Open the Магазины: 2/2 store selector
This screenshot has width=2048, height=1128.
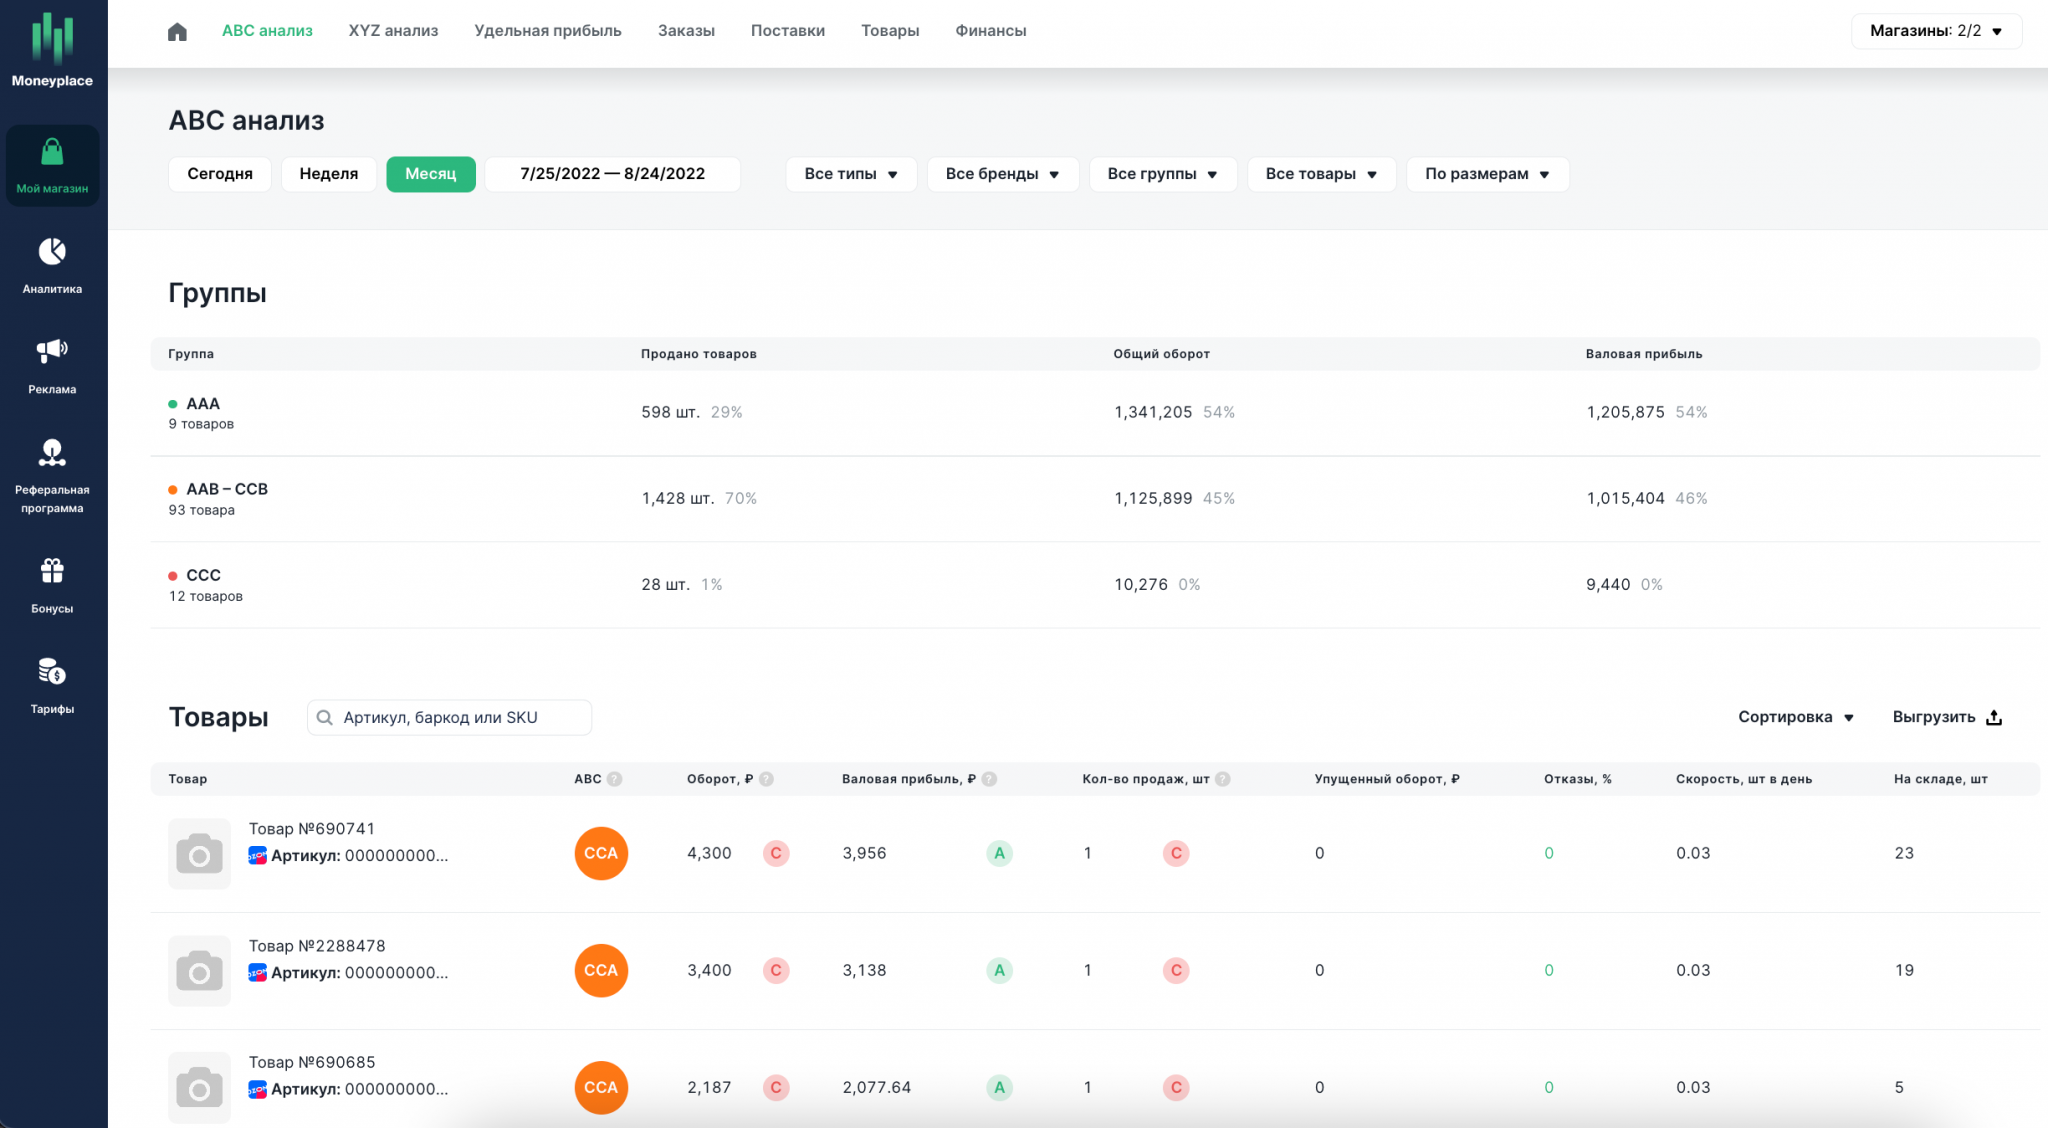[x=1936, y=31]
